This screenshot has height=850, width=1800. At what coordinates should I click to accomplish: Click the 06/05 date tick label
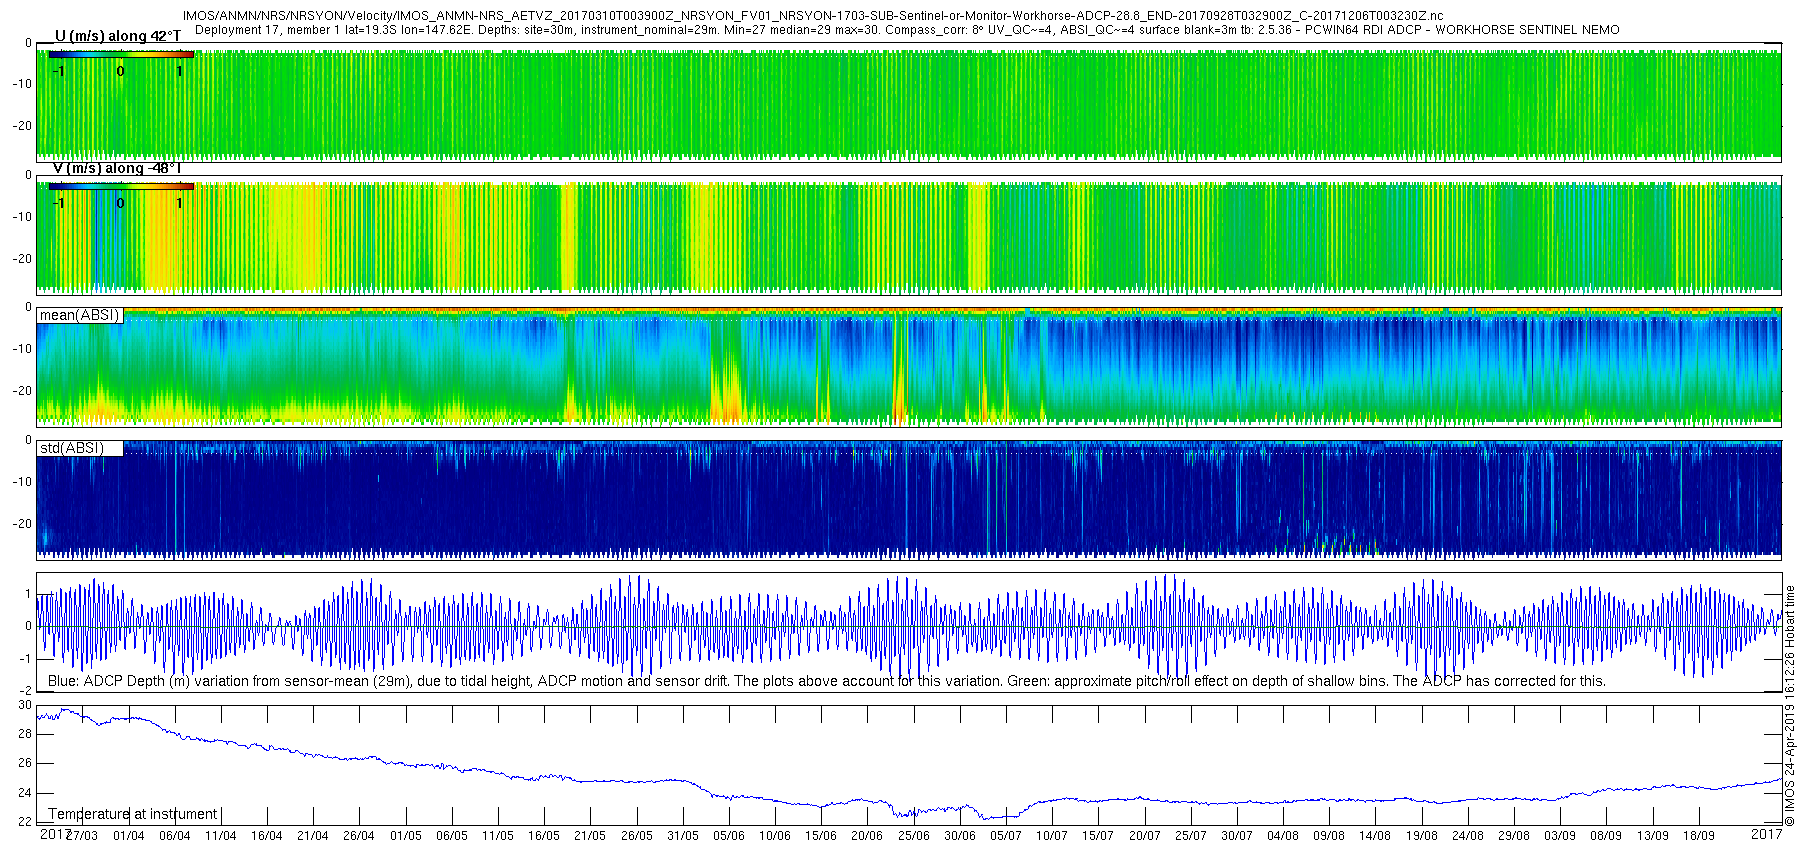pos(451,836)
